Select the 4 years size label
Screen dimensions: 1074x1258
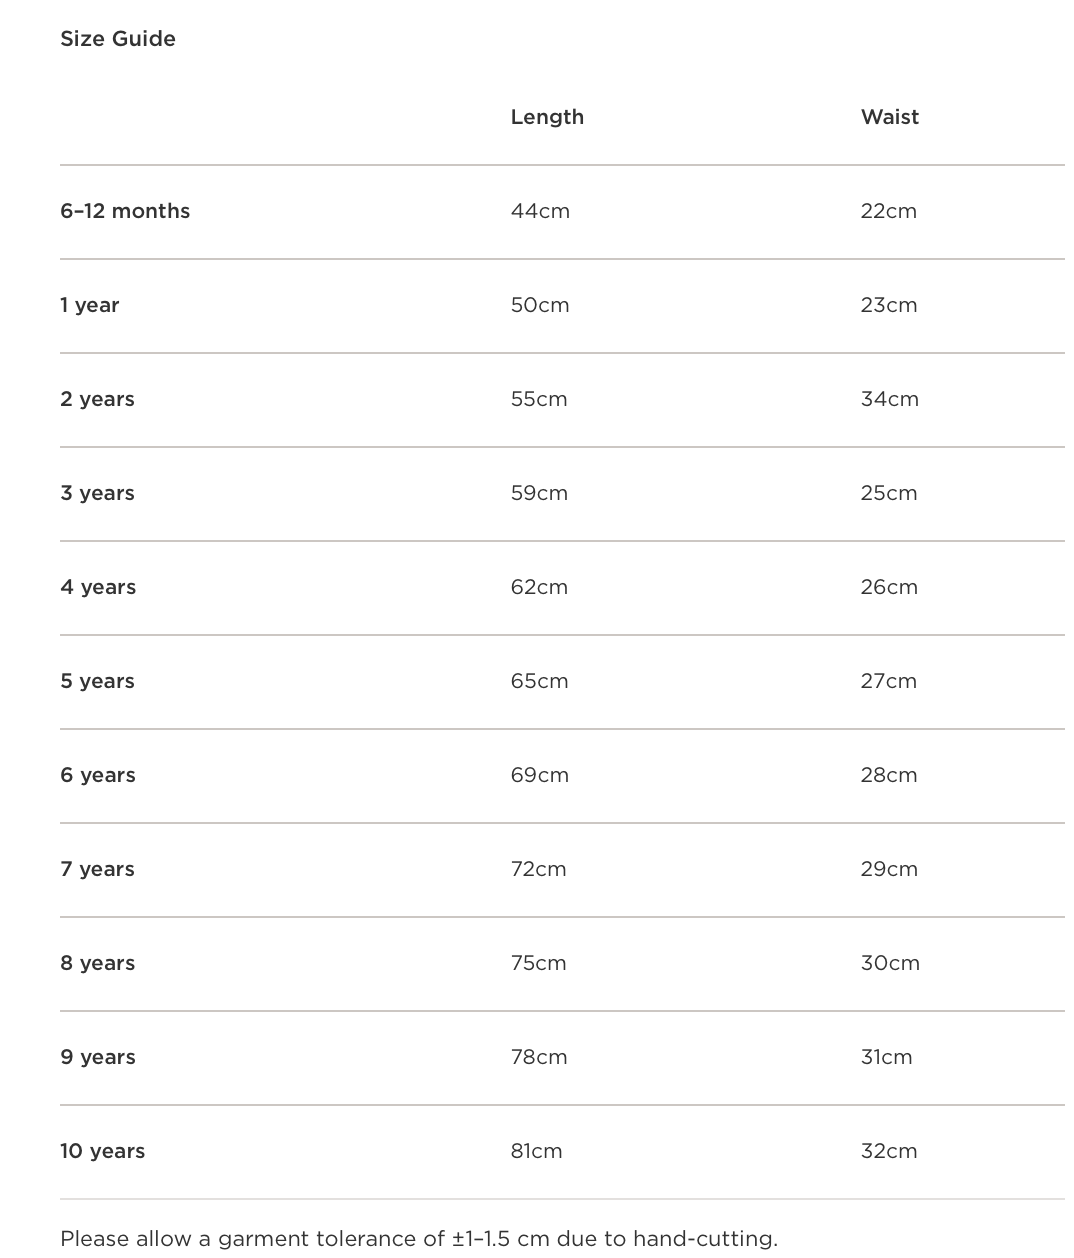pyautogui.click(x=98, y=587)
